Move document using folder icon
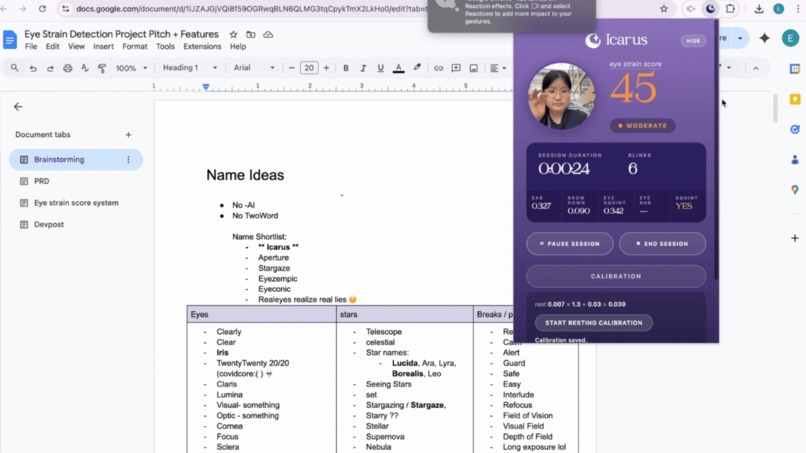Image resolution: width=806 pixels, height=453 pixels. (251, 34)
